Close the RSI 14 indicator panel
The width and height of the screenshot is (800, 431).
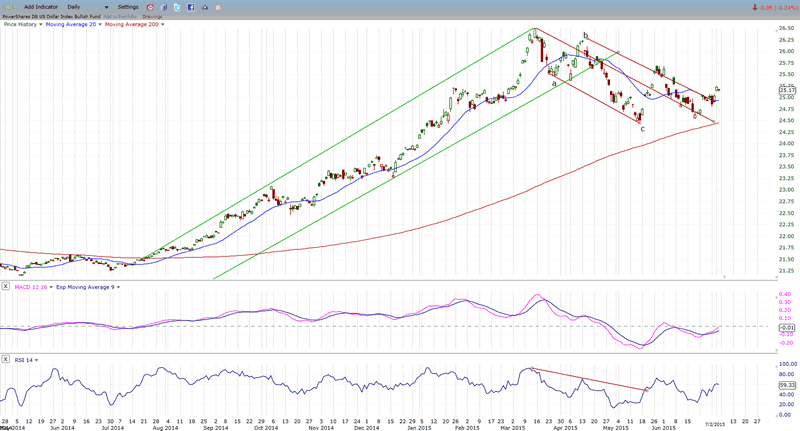6,358
